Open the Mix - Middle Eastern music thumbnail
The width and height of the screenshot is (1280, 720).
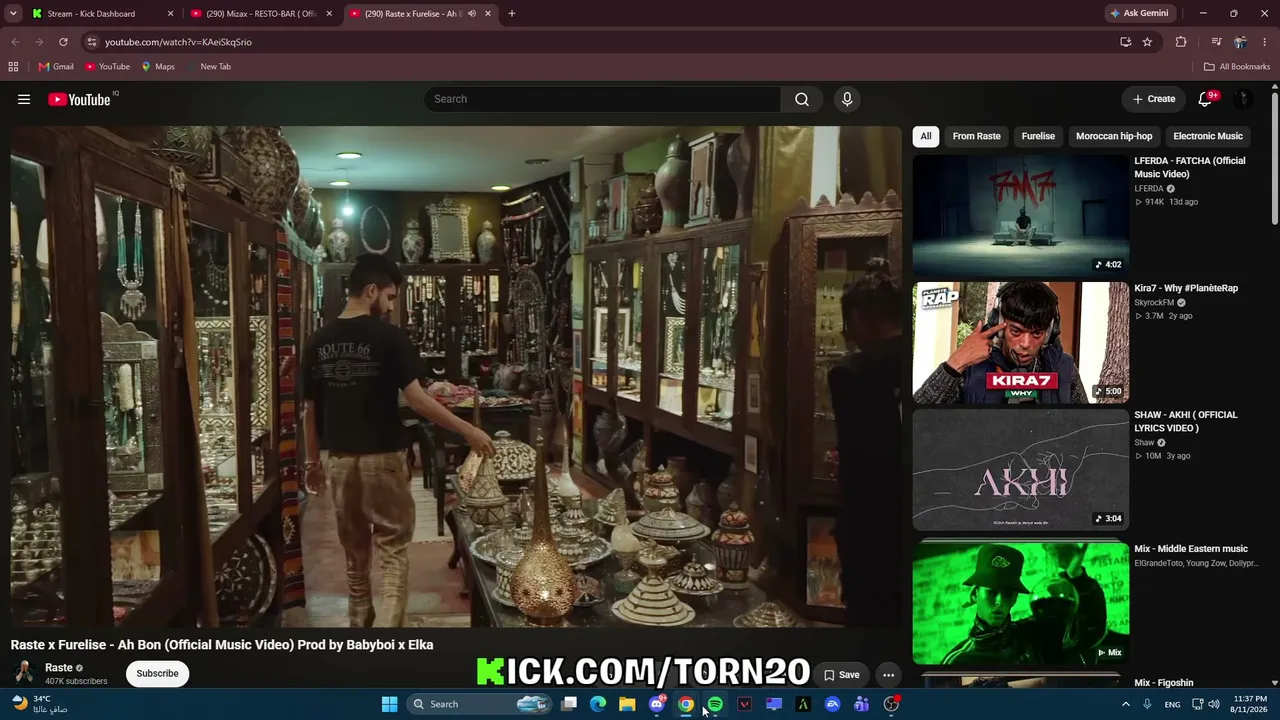coord(1020,603)
